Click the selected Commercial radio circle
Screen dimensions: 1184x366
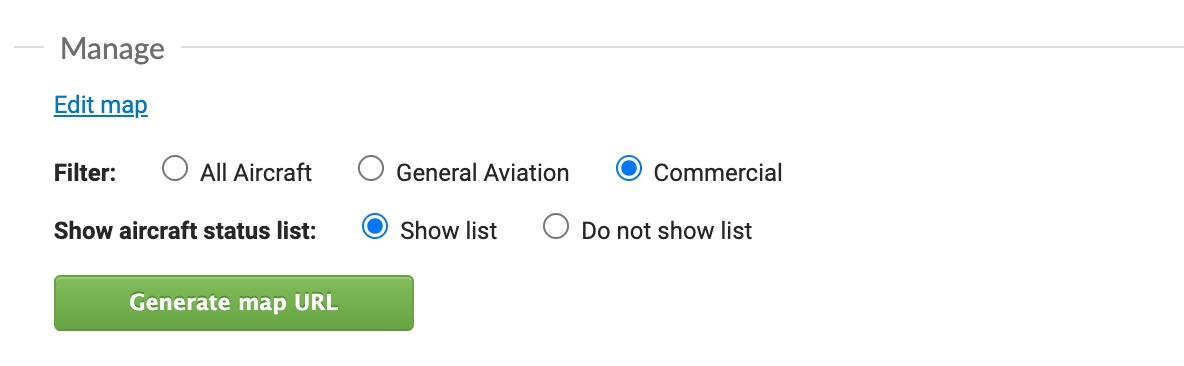click(628, 169)
